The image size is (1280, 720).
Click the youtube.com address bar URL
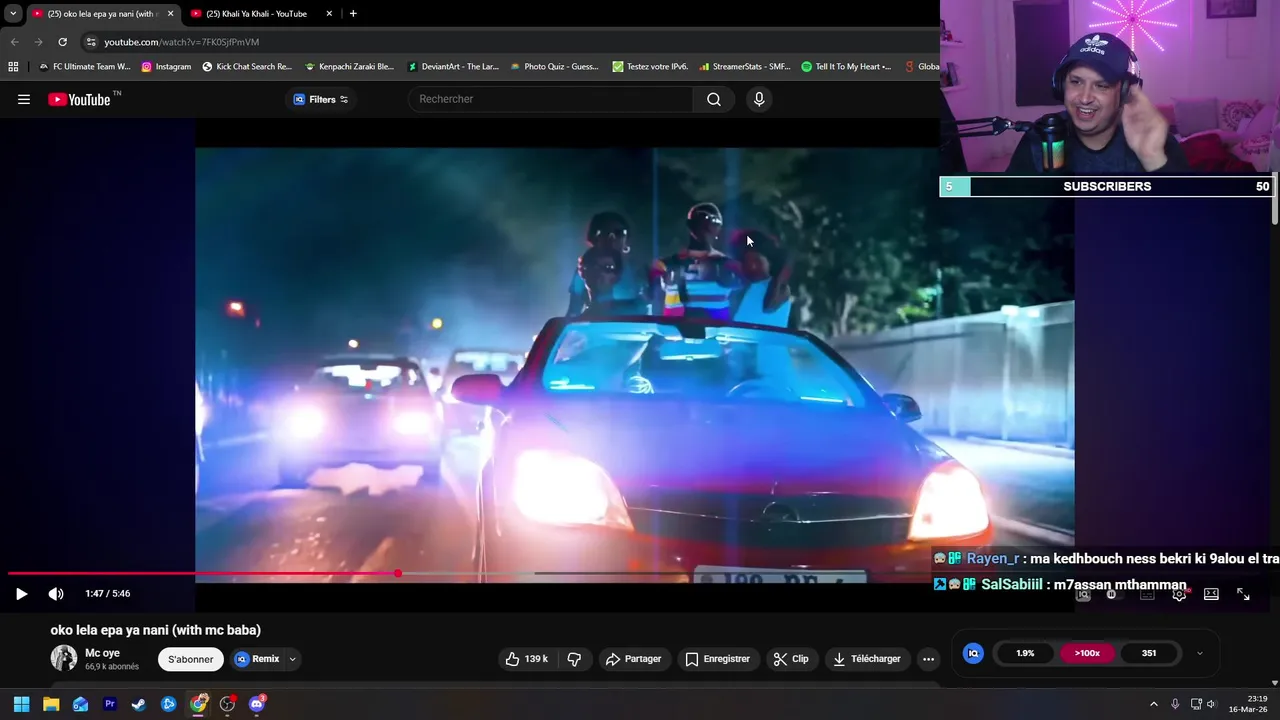coord(181,42)
